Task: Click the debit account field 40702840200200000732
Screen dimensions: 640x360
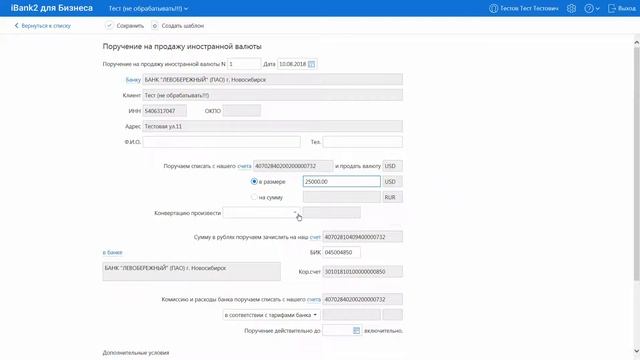Action: [x=293, y=166]
